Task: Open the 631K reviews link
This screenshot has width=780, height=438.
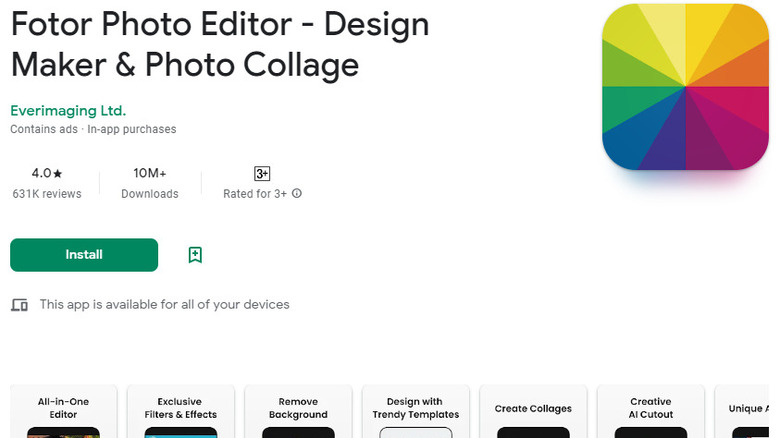Action: pos(47,194)
